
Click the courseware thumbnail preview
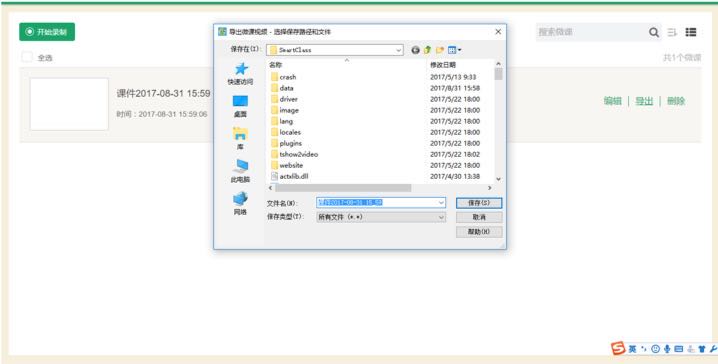(69, 104)
